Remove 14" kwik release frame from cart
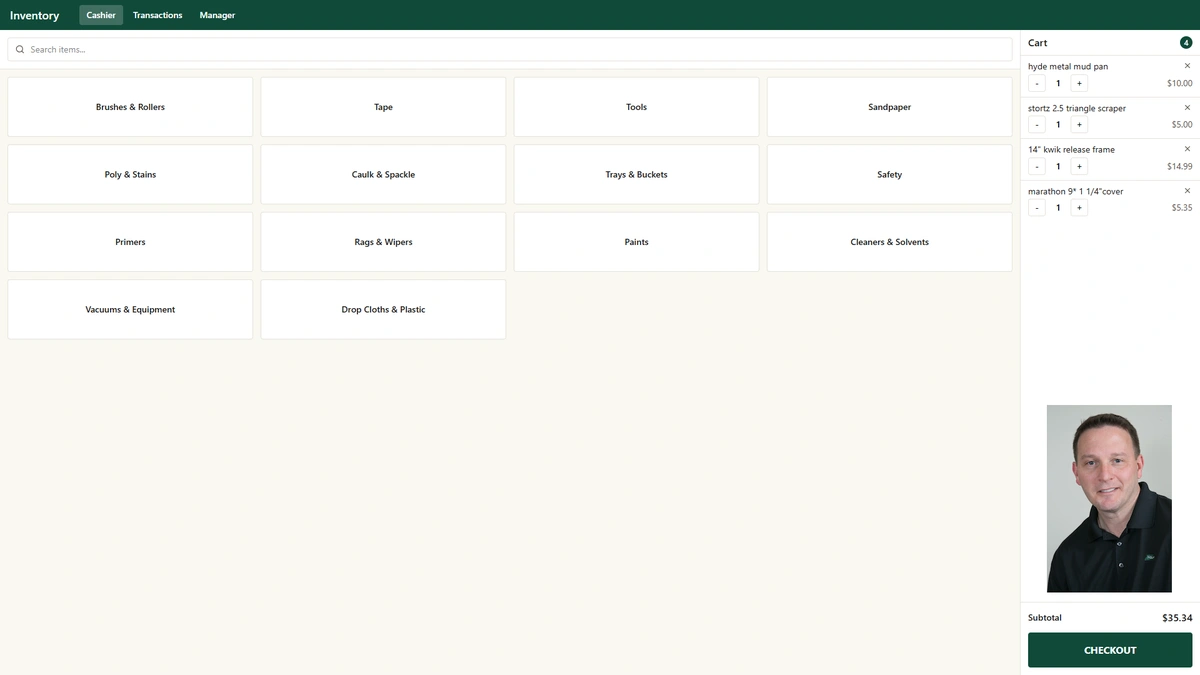 coord(1187,149)
